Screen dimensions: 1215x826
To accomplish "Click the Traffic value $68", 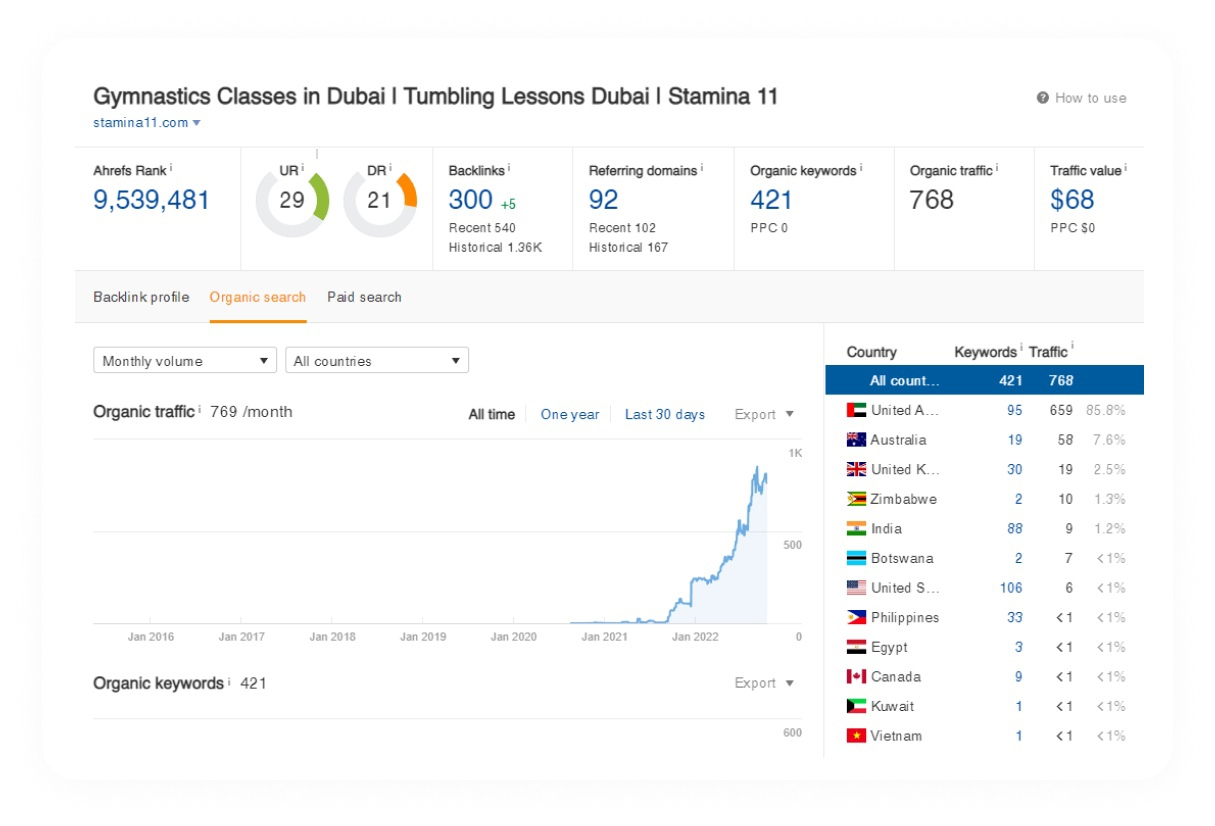I will click(x=1072, y=200).
